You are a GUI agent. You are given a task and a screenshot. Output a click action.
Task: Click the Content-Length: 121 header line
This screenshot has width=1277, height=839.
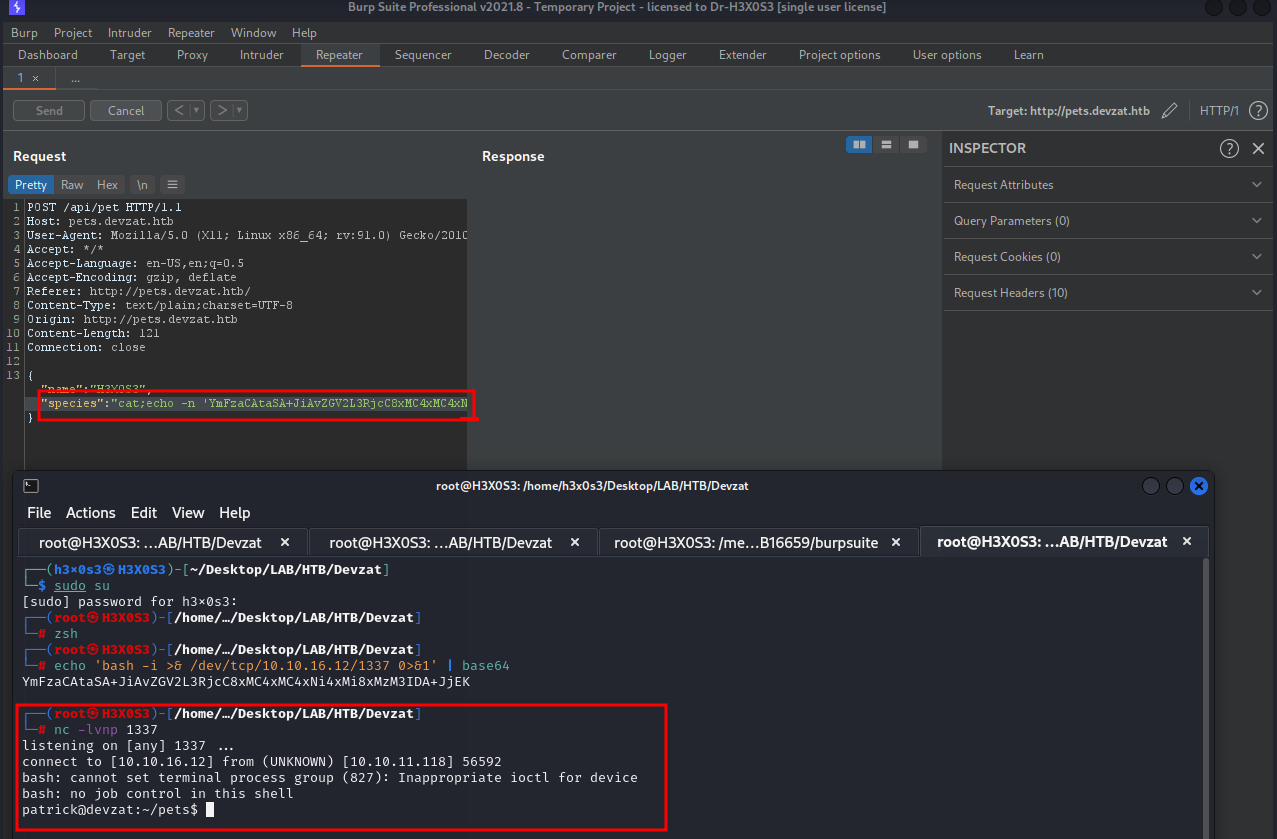93,333
